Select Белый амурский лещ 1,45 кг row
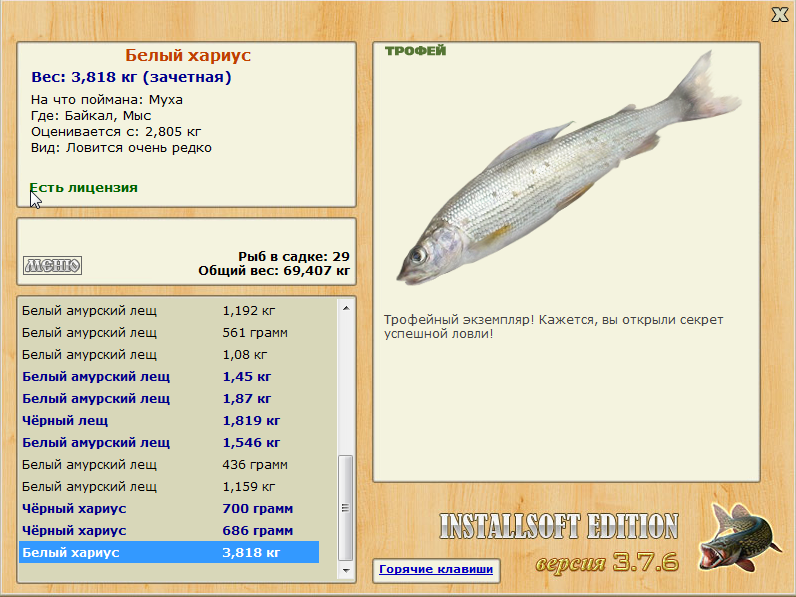Viewport: 796px width, 597px height. pyautogui.click(x=169, y=377)
